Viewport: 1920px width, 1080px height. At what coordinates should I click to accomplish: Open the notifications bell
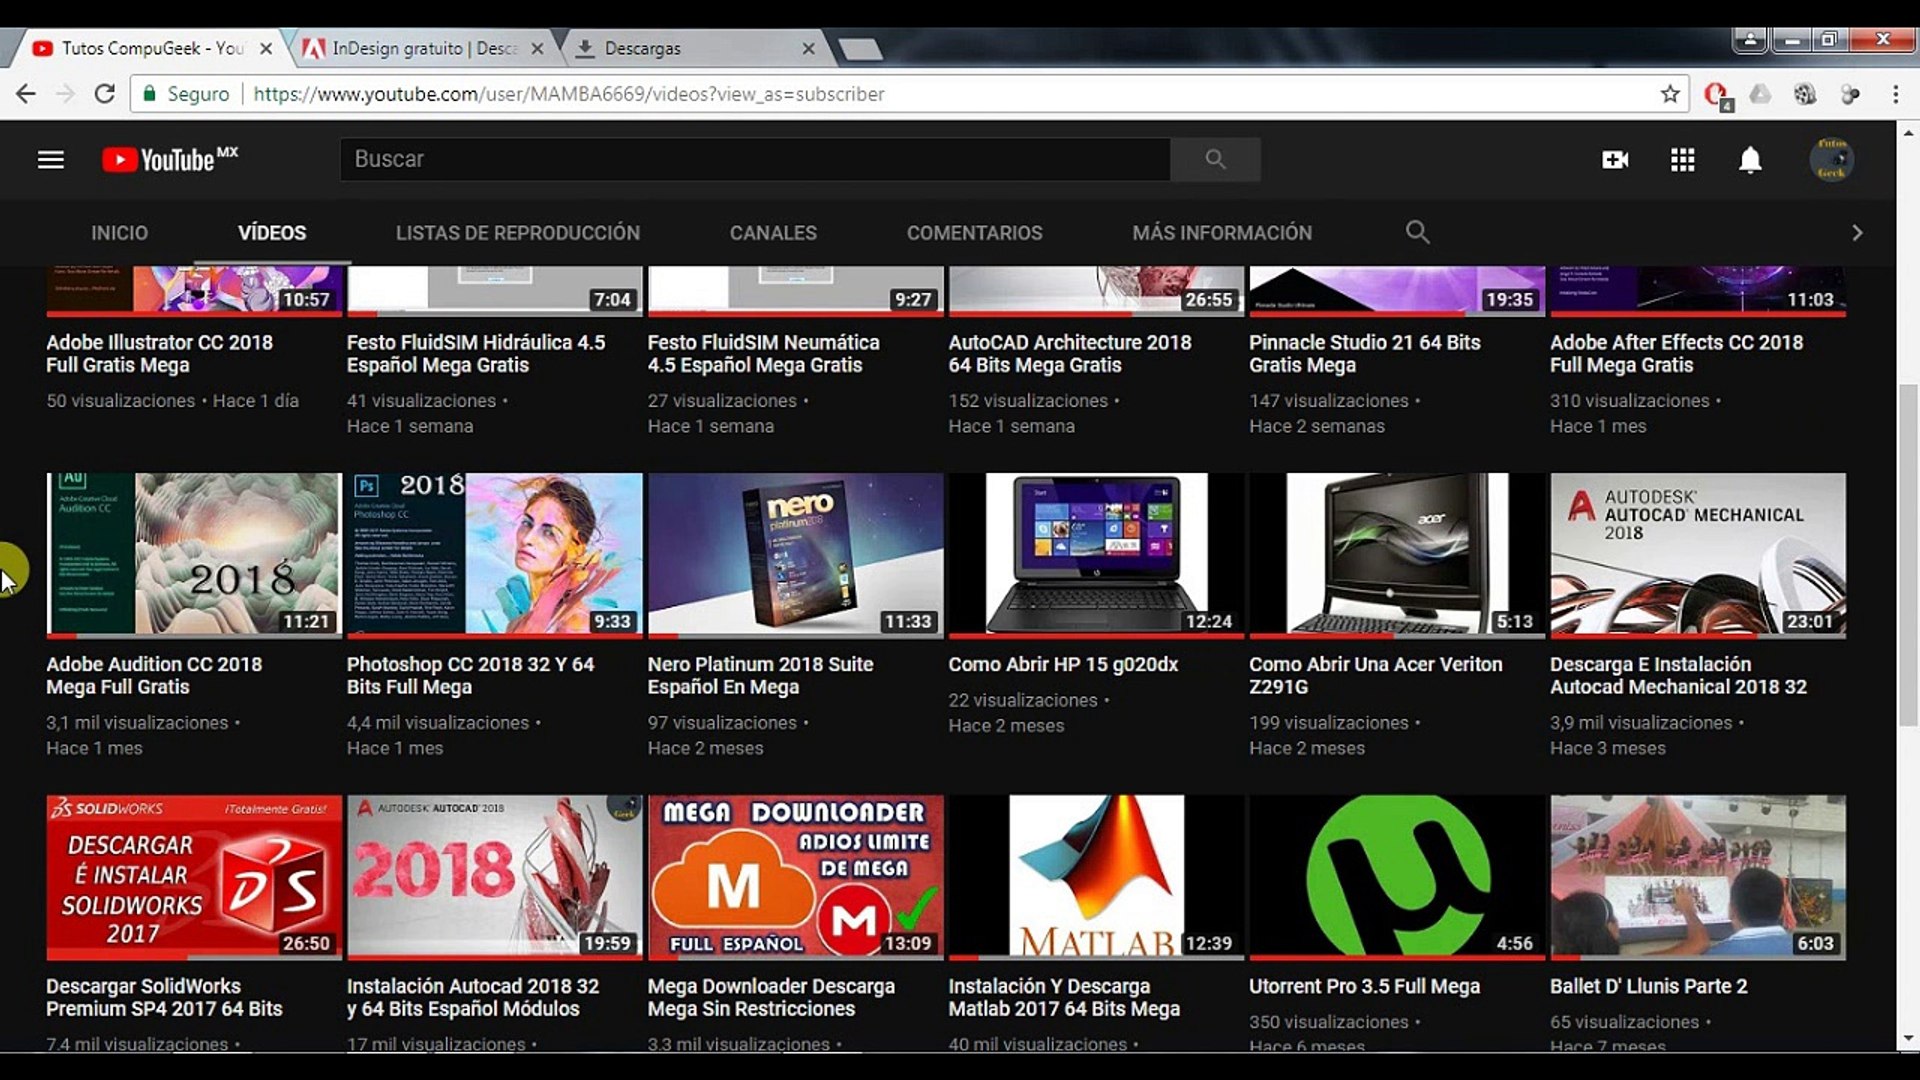[x=1750, y=160]
